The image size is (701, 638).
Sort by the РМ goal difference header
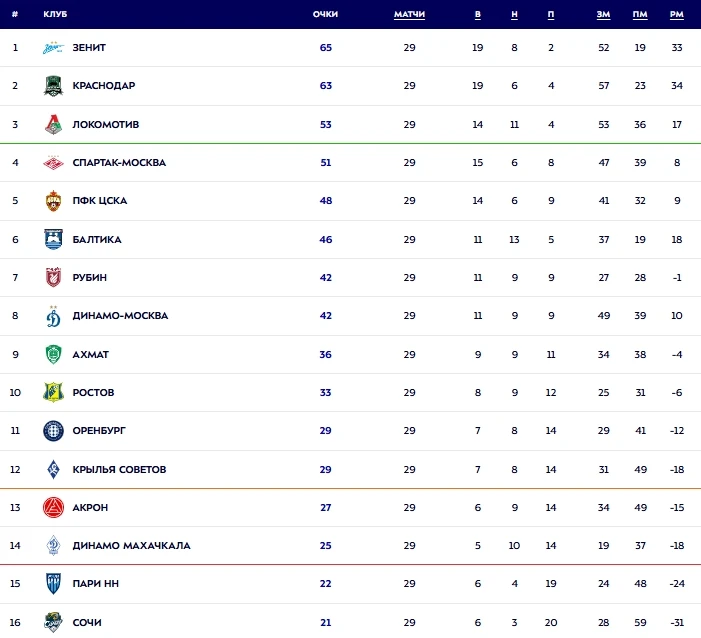[676, 14]
